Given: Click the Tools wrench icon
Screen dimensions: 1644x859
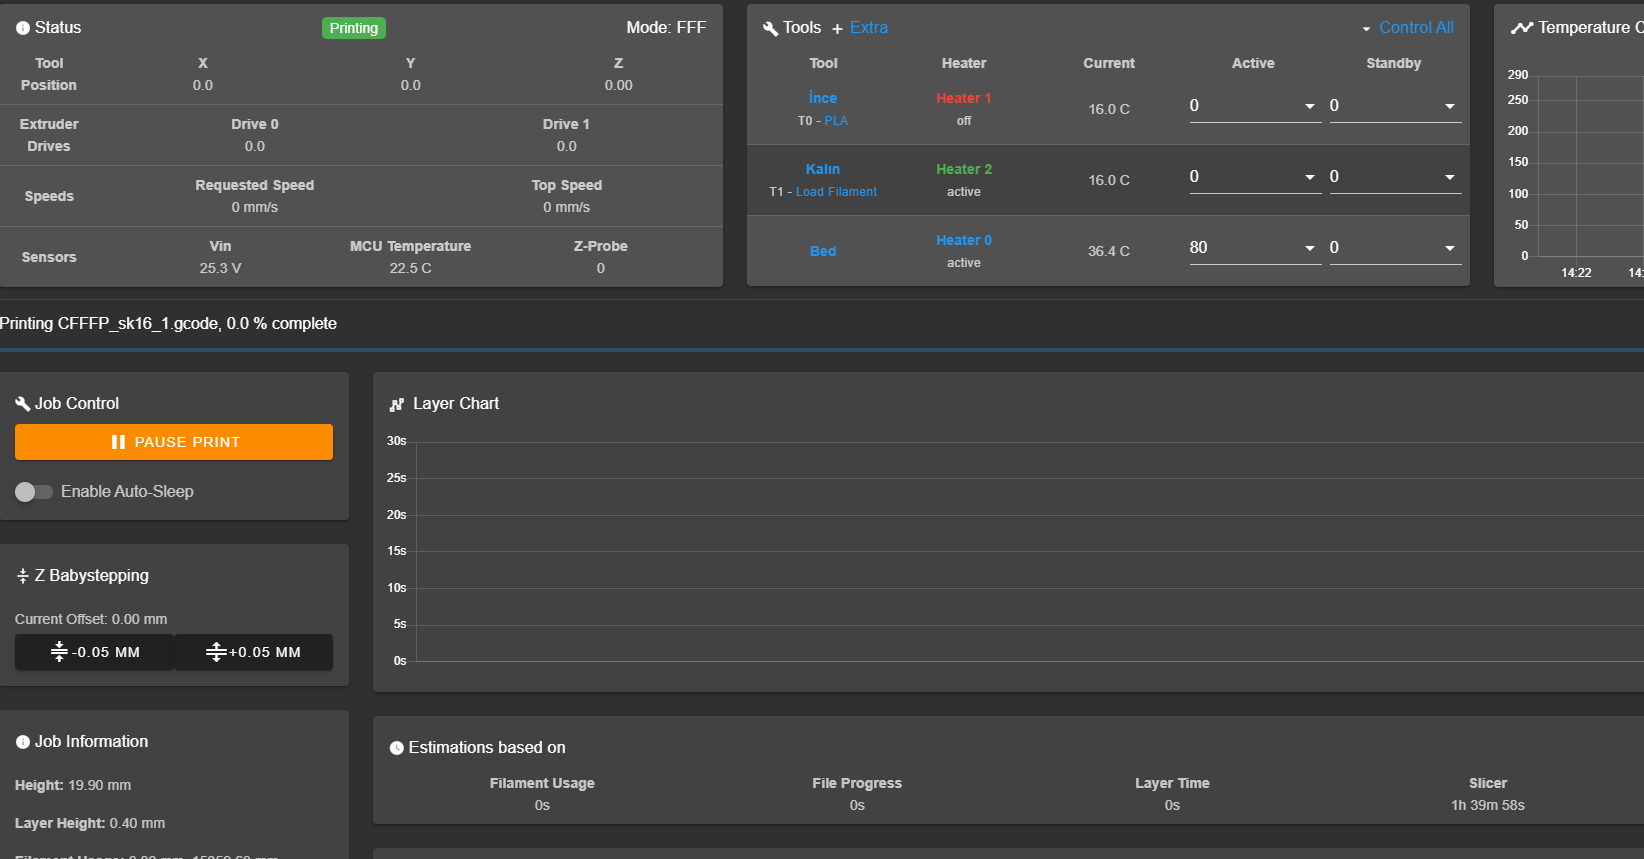Looking at the screenshot, I should tap(770, 28).
